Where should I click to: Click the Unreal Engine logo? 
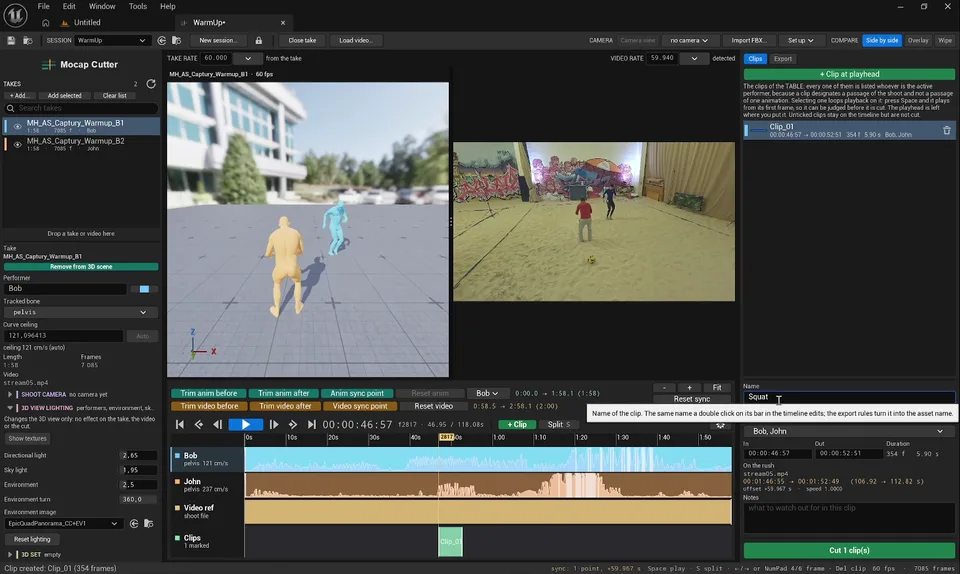pyautogui.click(x=15, y=15)
